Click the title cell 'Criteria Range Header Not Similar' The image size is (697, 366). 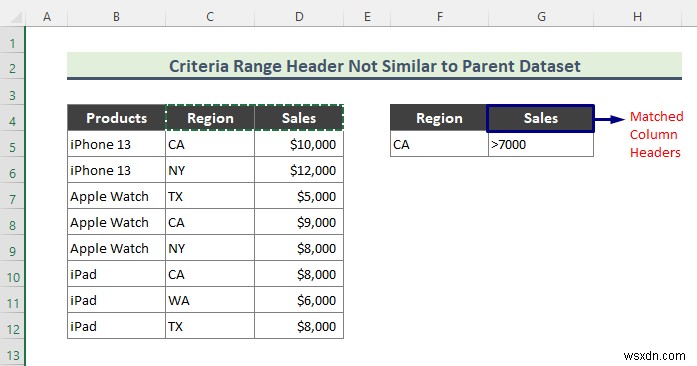[x=374, y=66]
